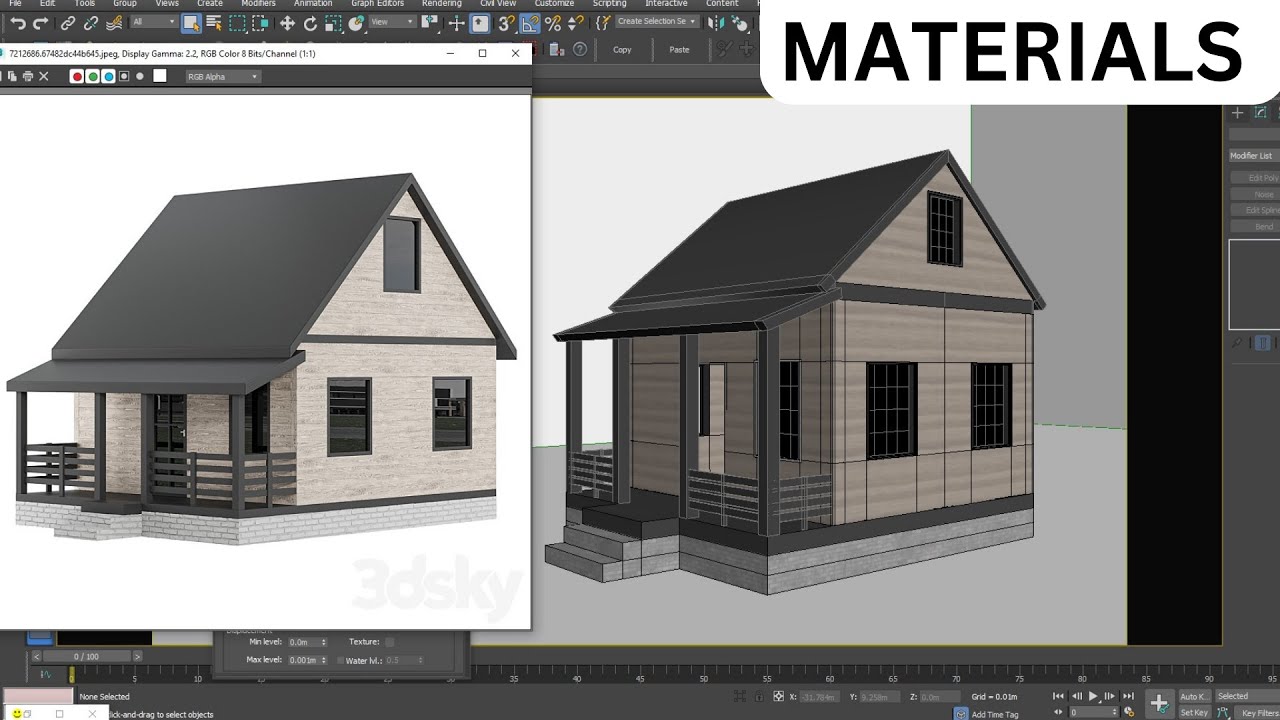Click the Use Pivot Point Center icon
The width and height of the screenshot is (1280, 720).
click(x=429, y=23)
